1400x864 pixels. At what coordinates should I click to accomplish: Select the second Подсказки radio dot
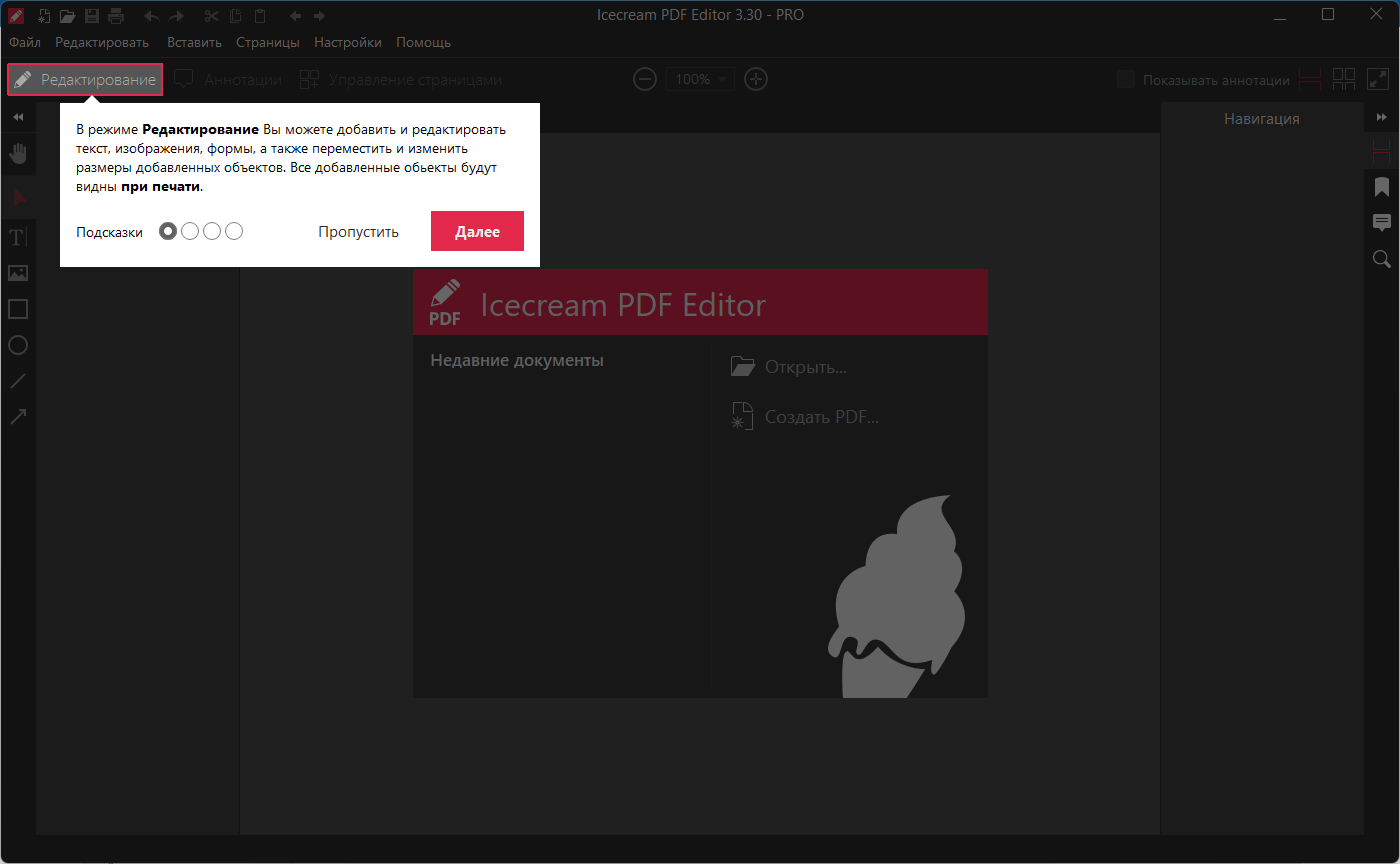coord(190,231)
